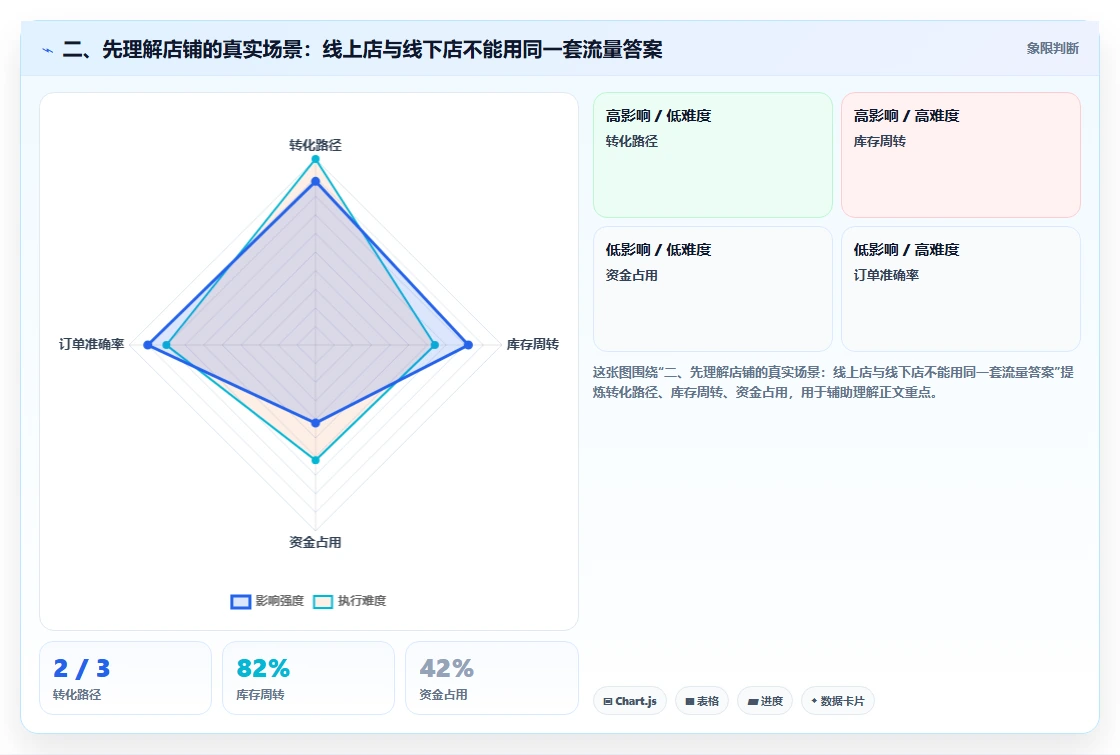Click the 42% 资金占用 stat card
Image resolution: width=1120 pixels, height=755 pixels.
[x=491, y=678]
